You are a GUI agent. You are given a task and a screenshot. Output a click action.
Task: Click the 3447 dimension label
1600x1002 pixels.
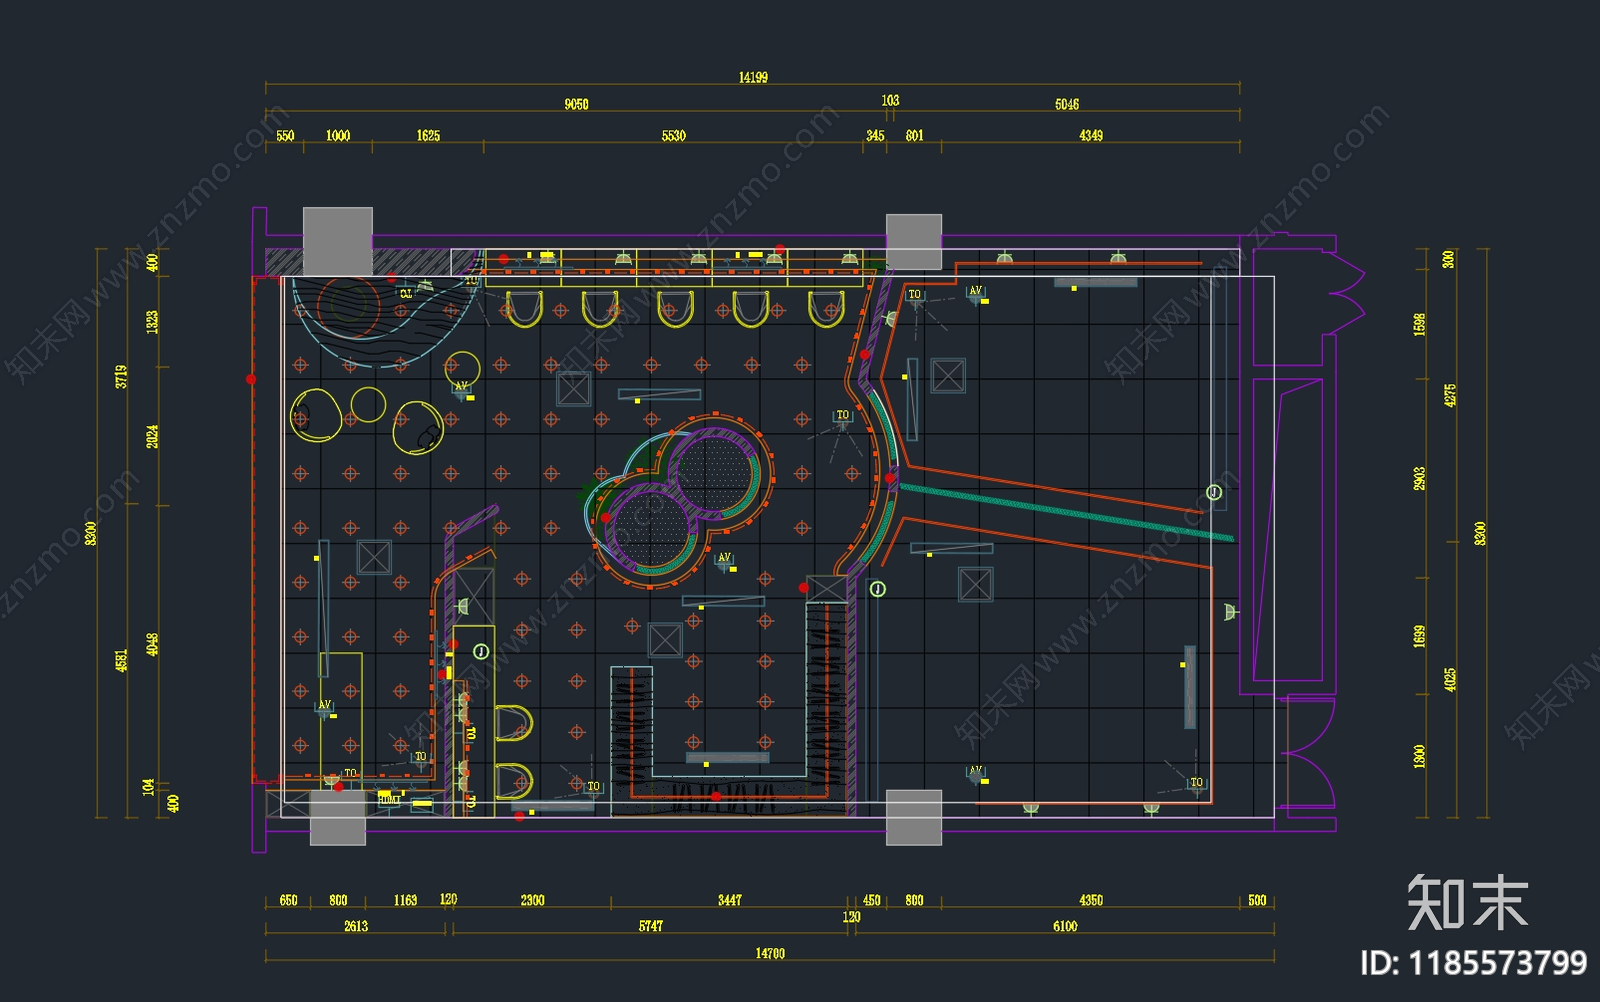pos(730,901)
